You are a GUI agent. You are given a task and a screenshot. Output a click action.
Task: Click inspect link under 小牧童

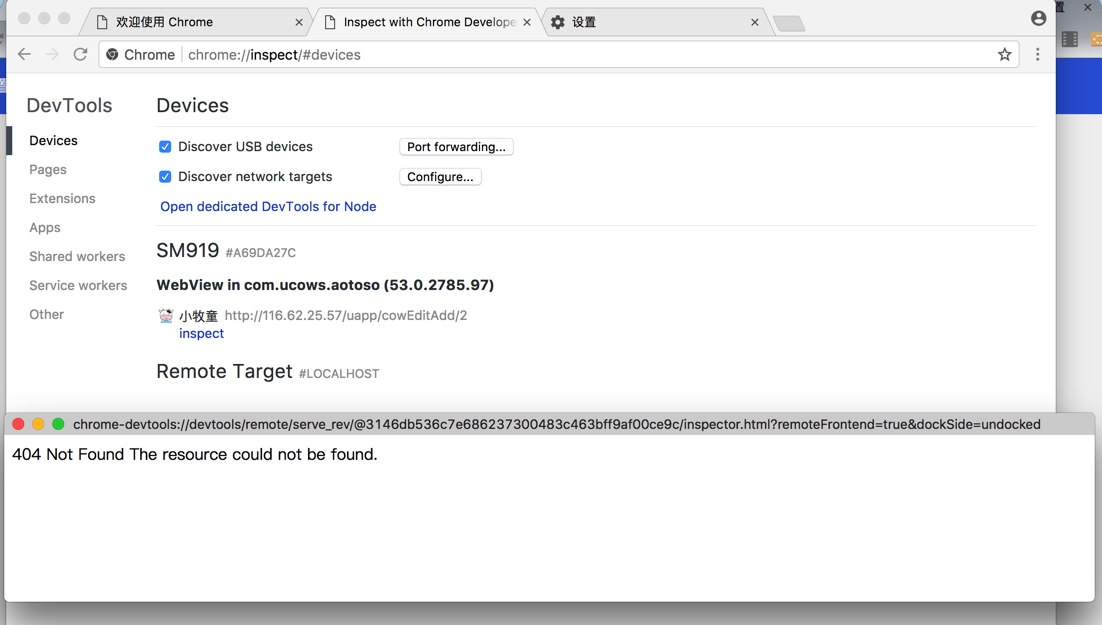point(201,334)
